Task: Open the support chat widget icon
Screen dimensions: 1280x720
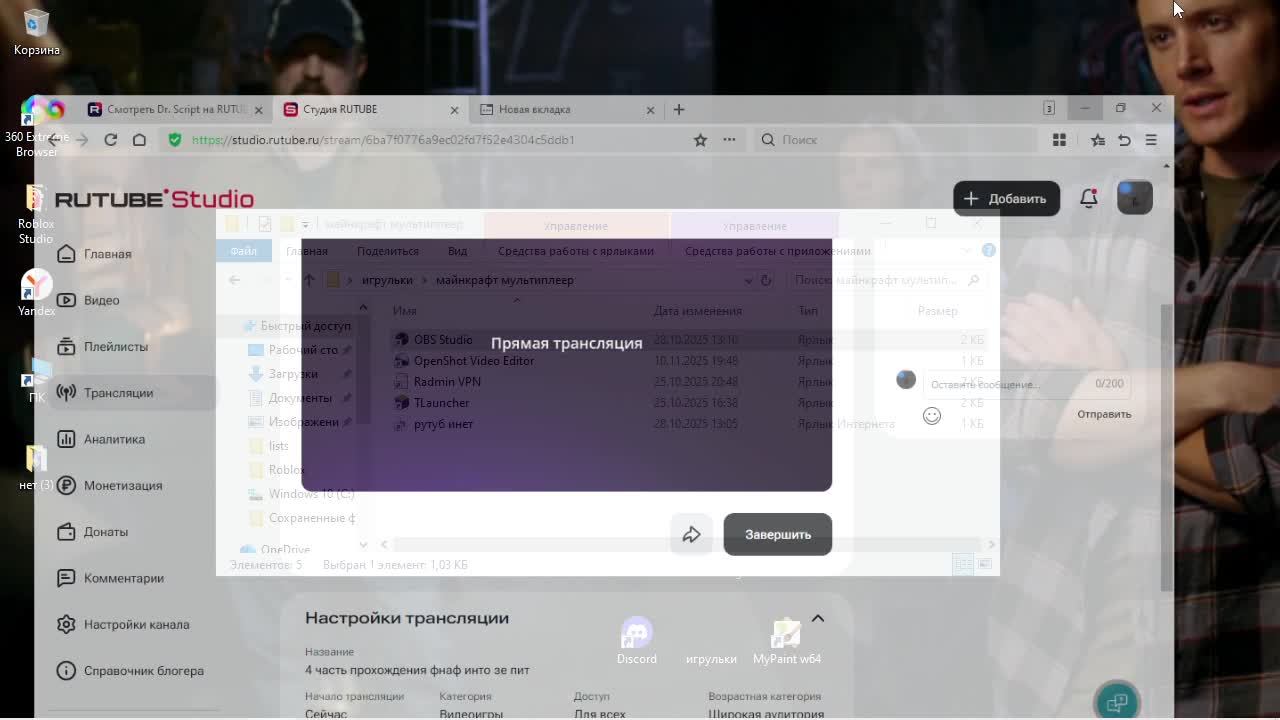Action: [x=1117, y=701]
